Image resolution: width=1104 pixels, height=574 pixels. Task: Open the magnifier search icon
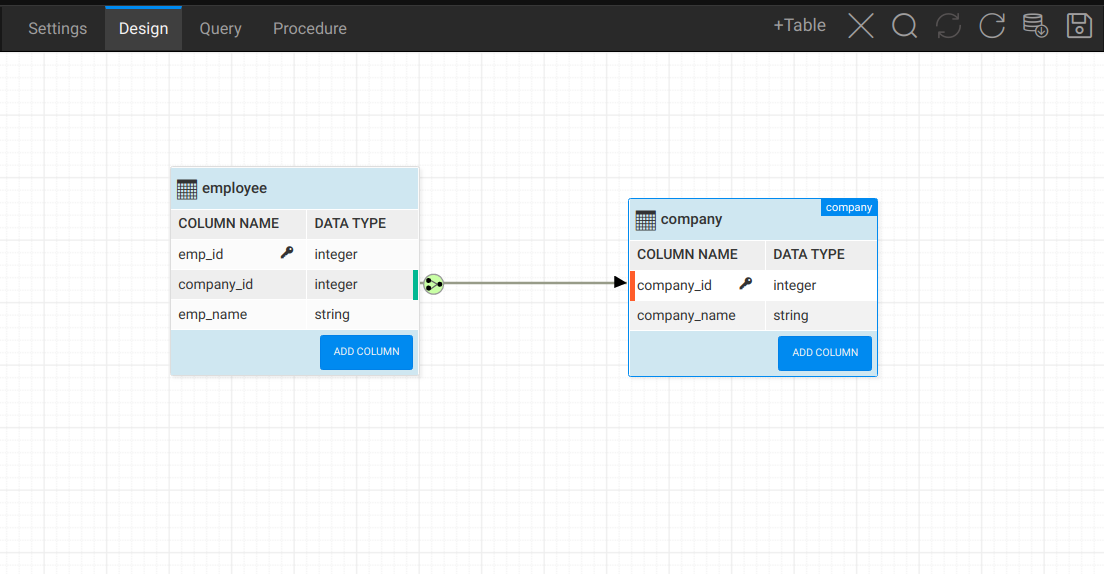tap(905, 26)
